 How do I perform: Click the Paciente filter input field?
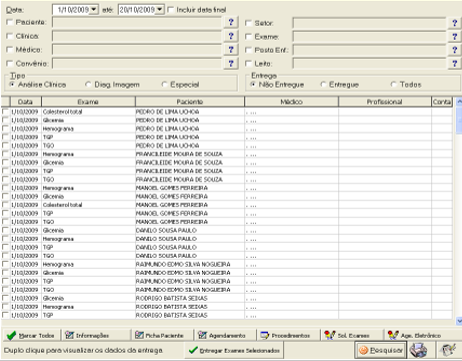137,22
